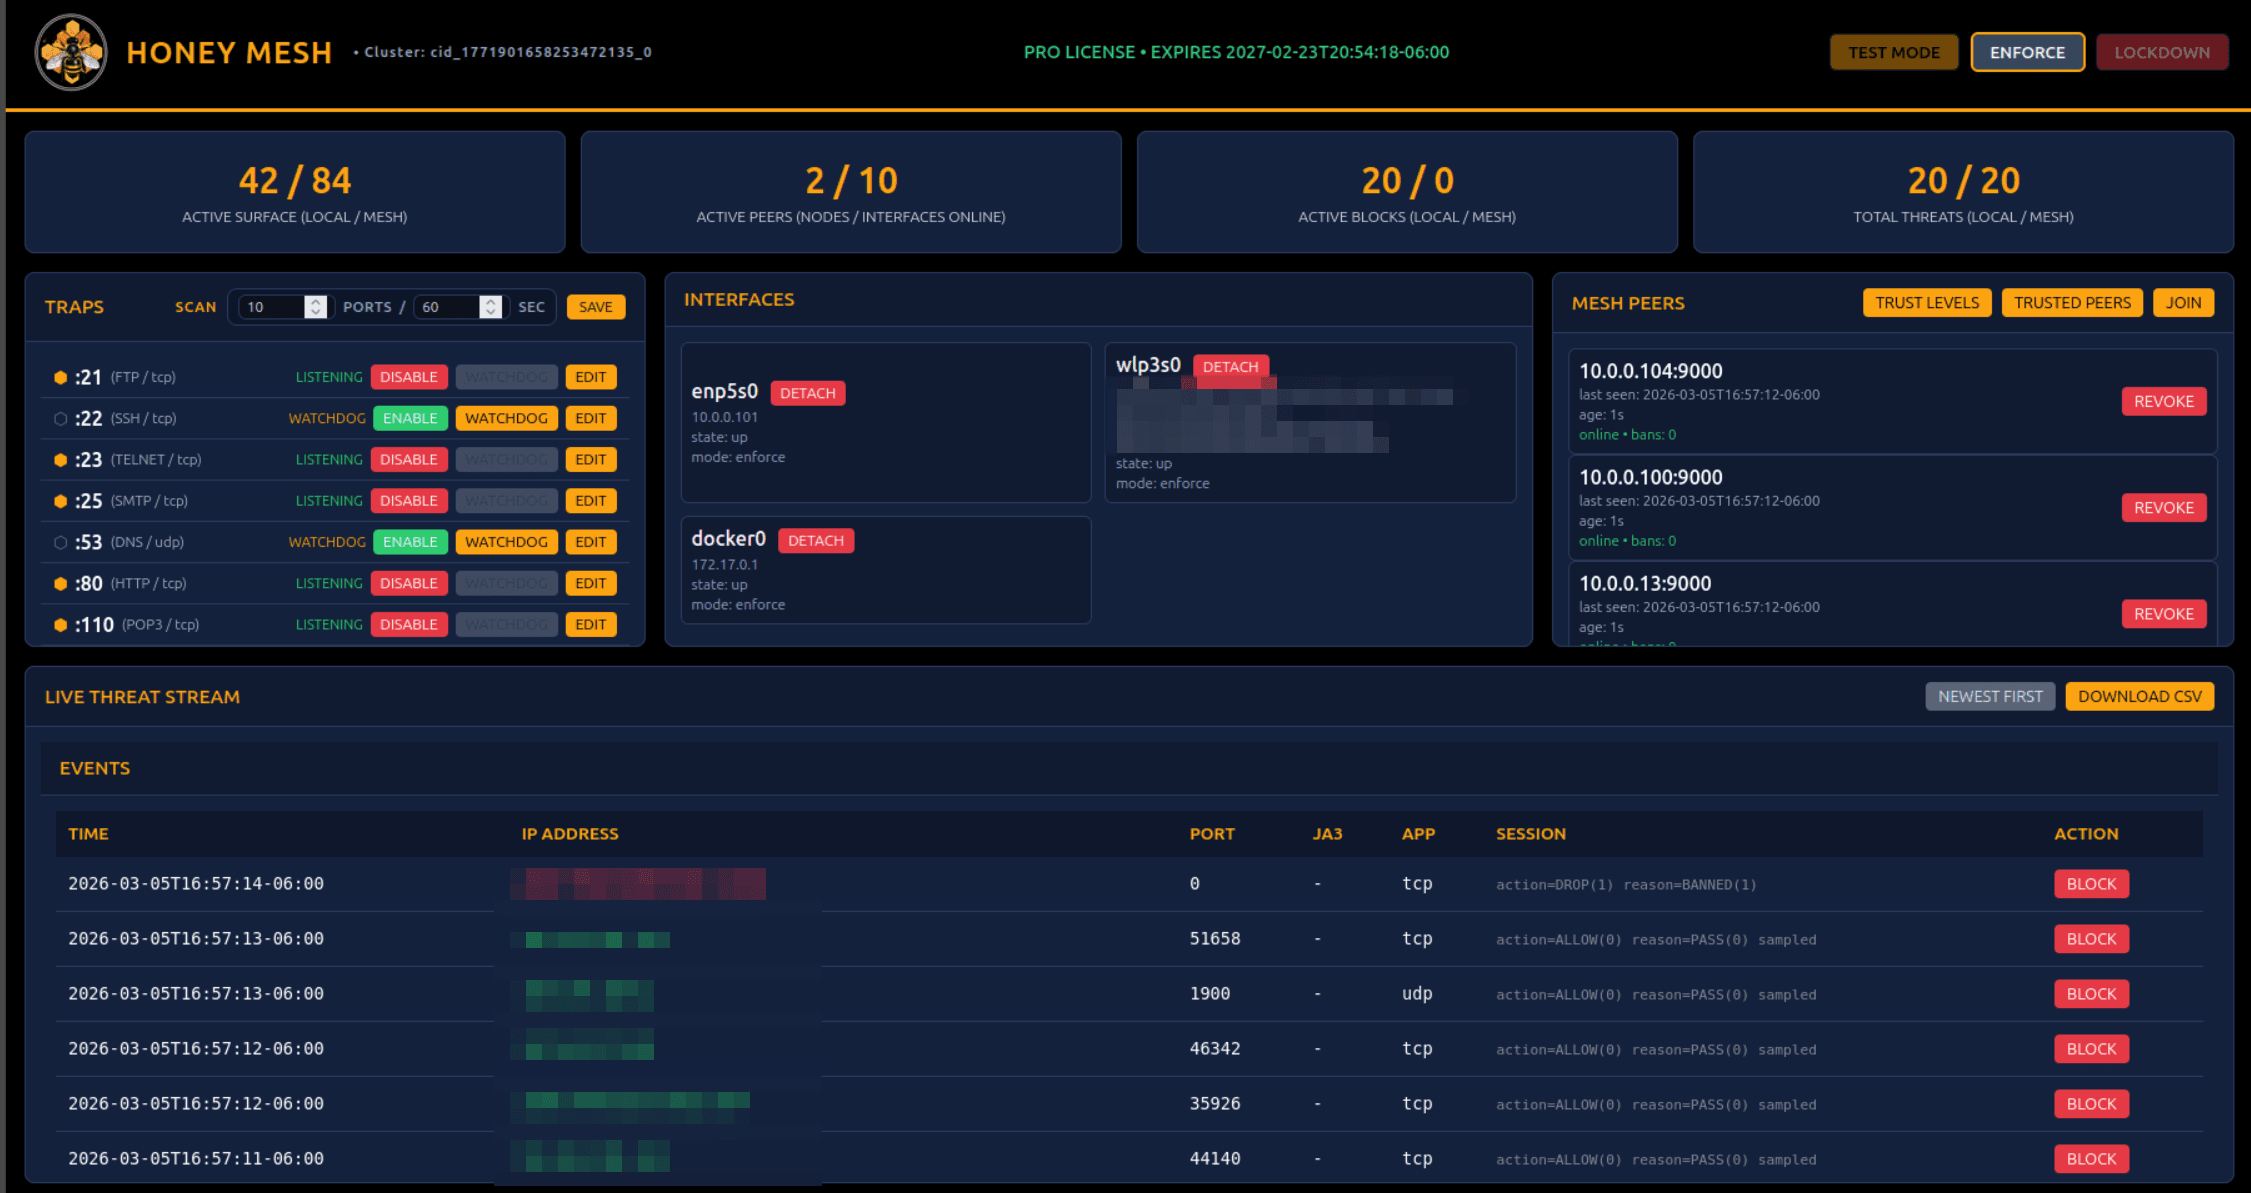Click the Honey Mesh bee logo

[x=69, y=52]
